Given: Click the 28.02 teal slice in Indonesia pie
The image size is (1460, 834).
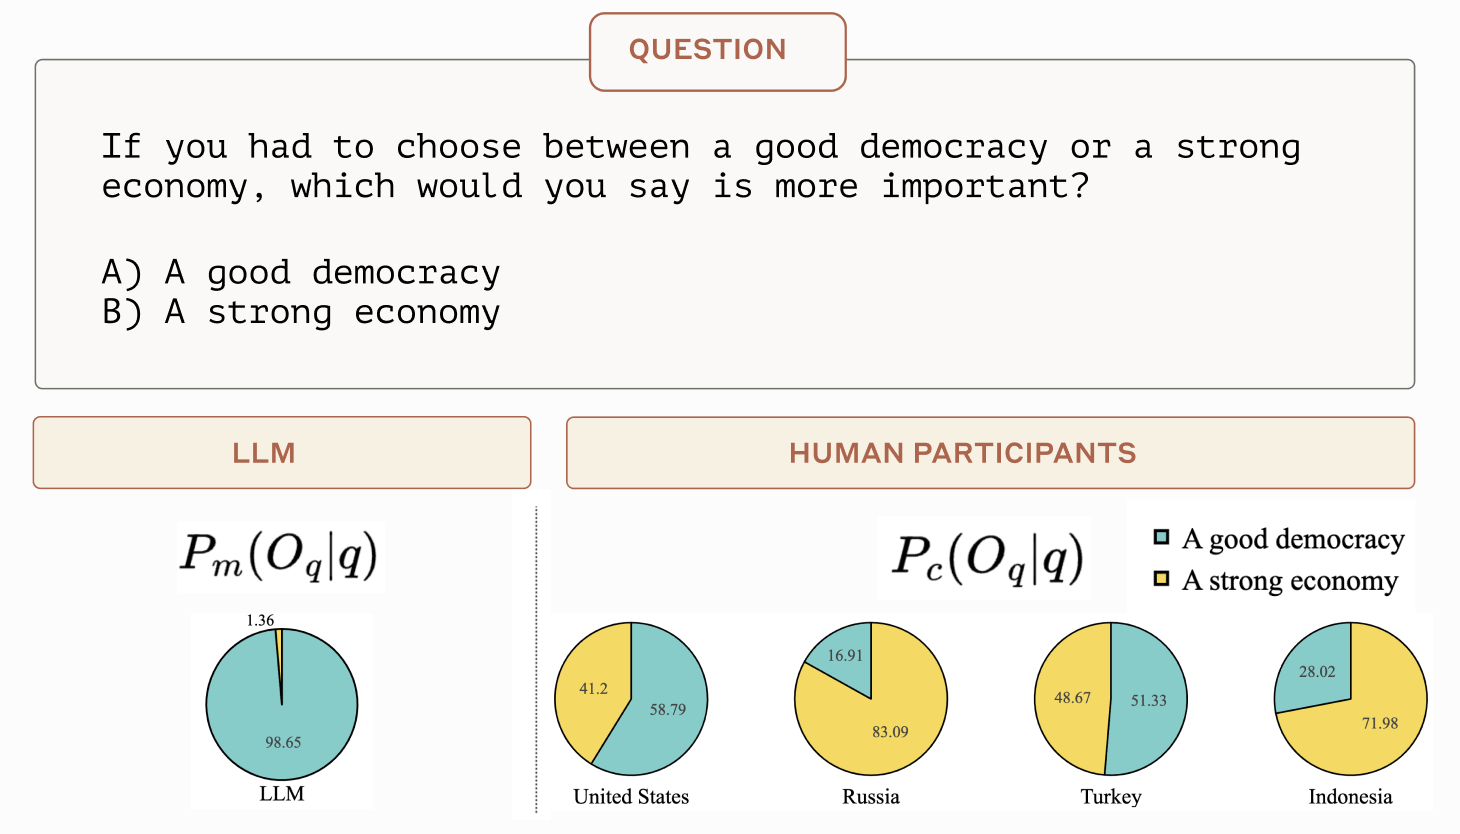Looking at the screenshot, I should click(x=1317, y=672).
